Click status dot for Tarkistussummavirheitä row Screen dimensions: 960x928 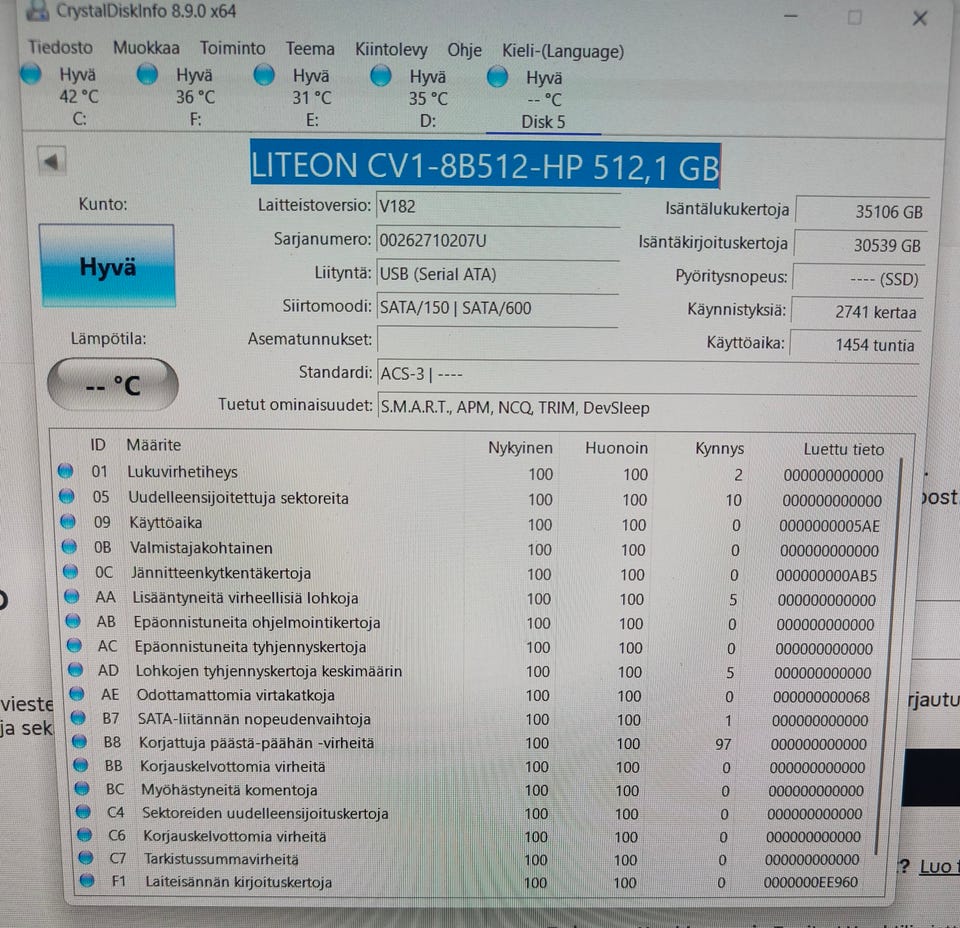point(86,858)
